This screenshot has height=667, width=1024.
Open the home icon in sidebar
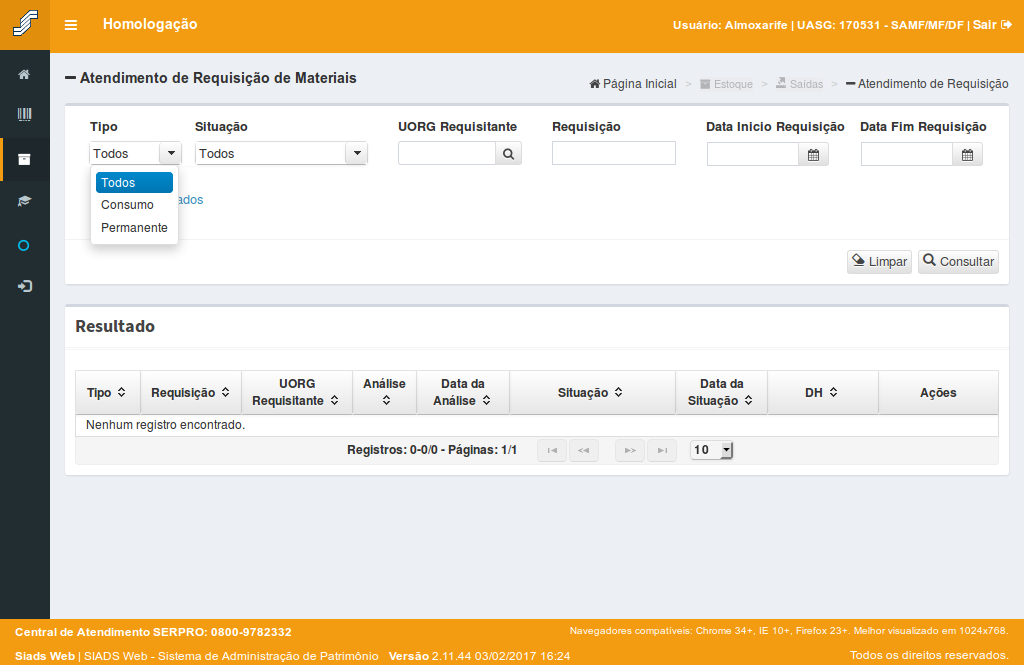coord(24,74)
